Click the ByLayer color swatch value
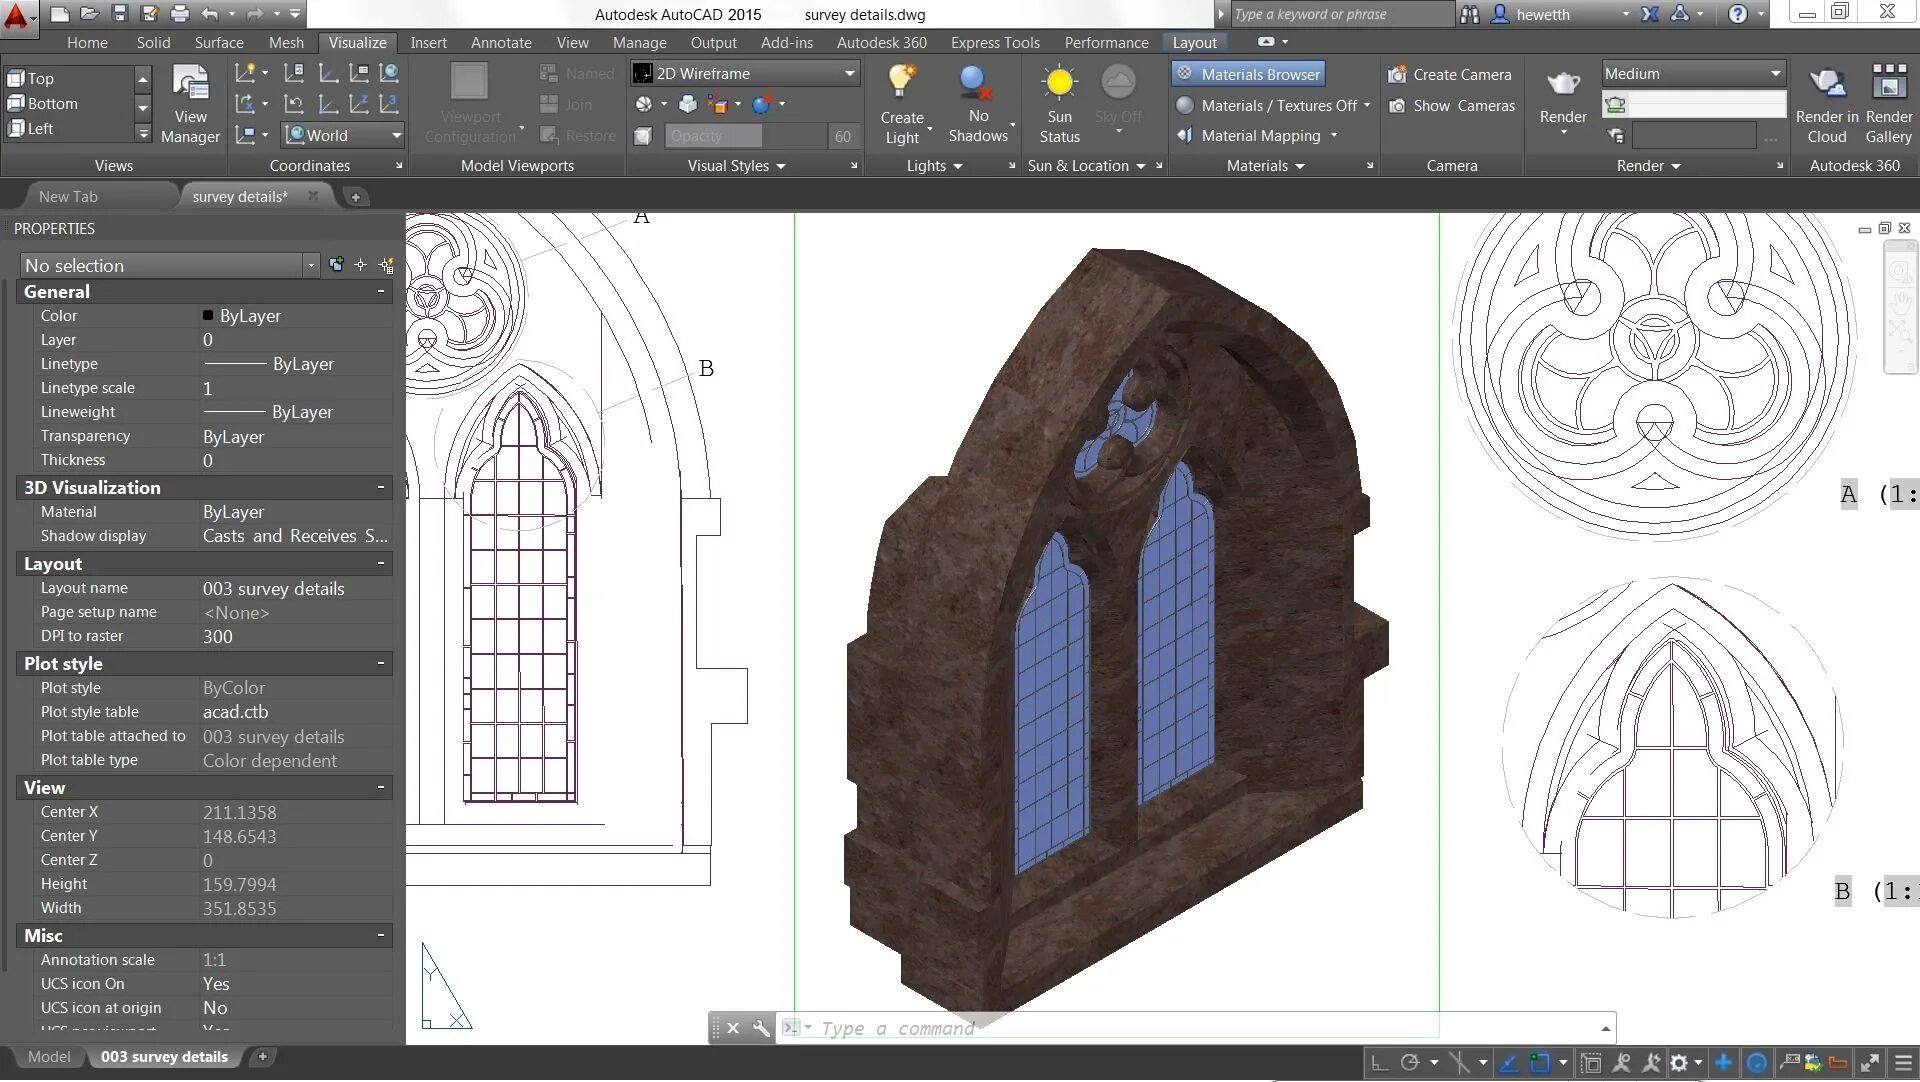The image size is (1920, 1082). [250, 316]
